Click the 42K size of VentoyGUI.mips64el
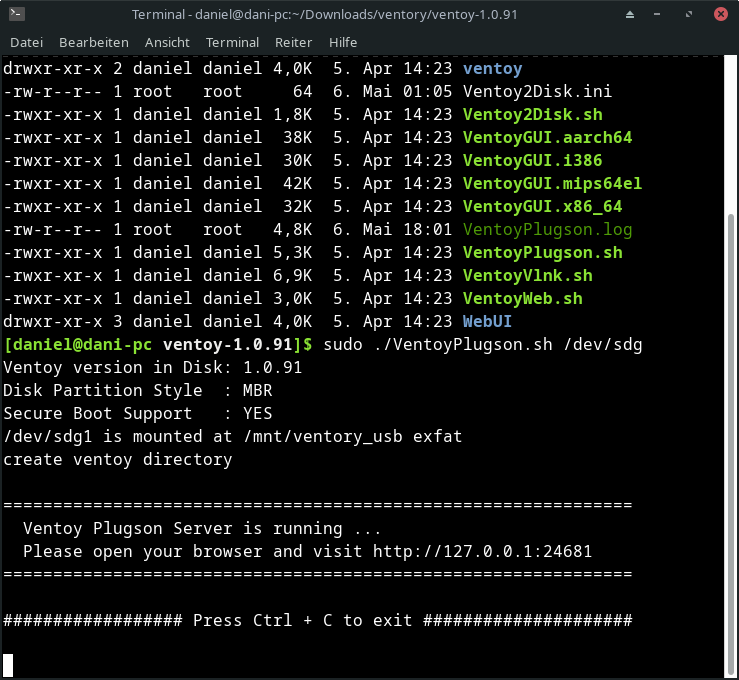This screenshot has height=680, width=739. [297, 183]
